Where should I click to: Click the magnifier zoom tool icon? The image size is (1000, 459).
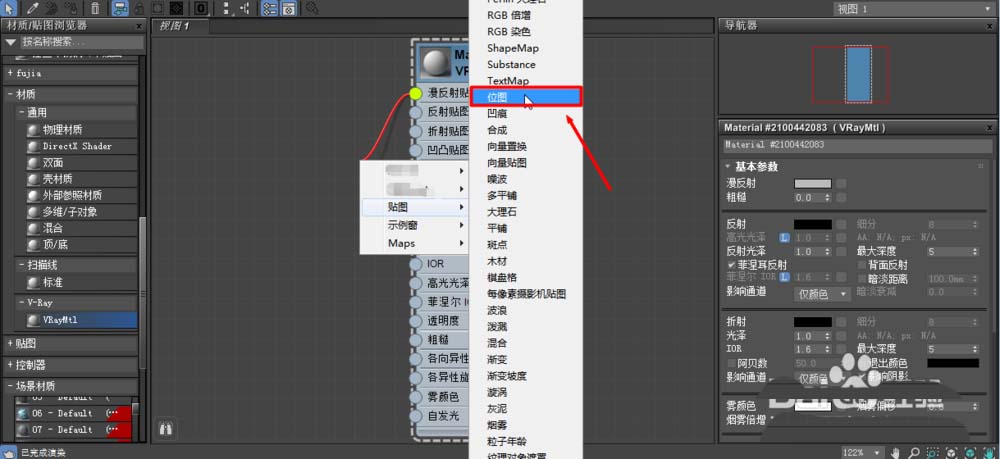pos(915,451)
